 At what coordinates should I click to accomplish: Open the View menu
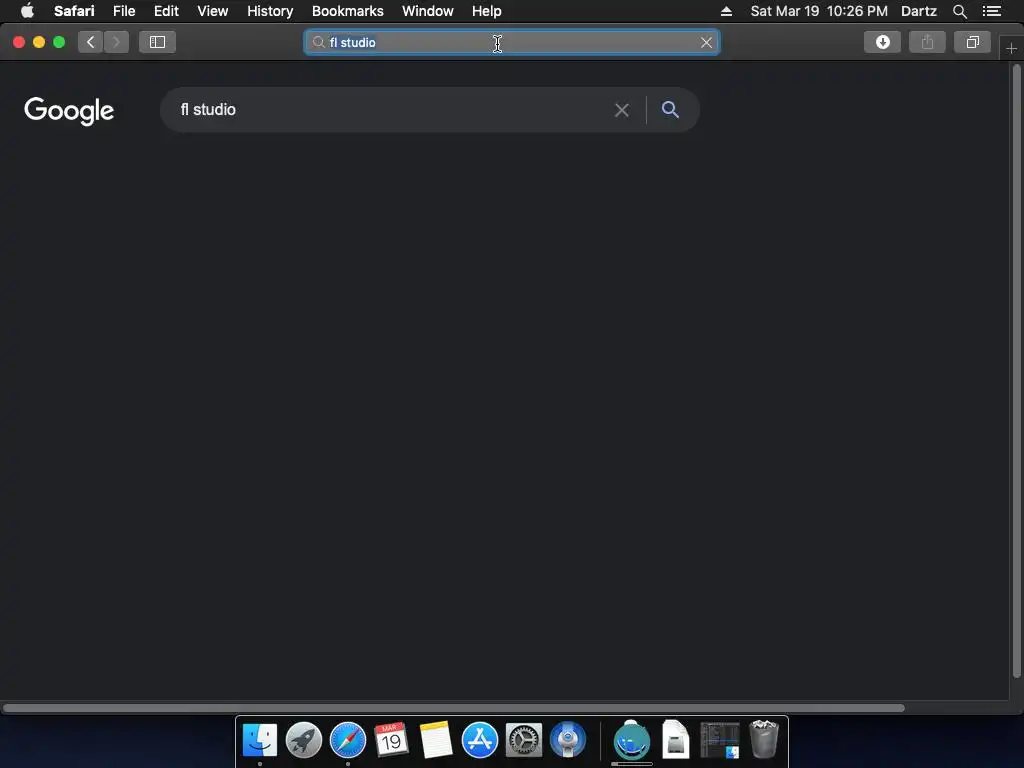point(213,11)
